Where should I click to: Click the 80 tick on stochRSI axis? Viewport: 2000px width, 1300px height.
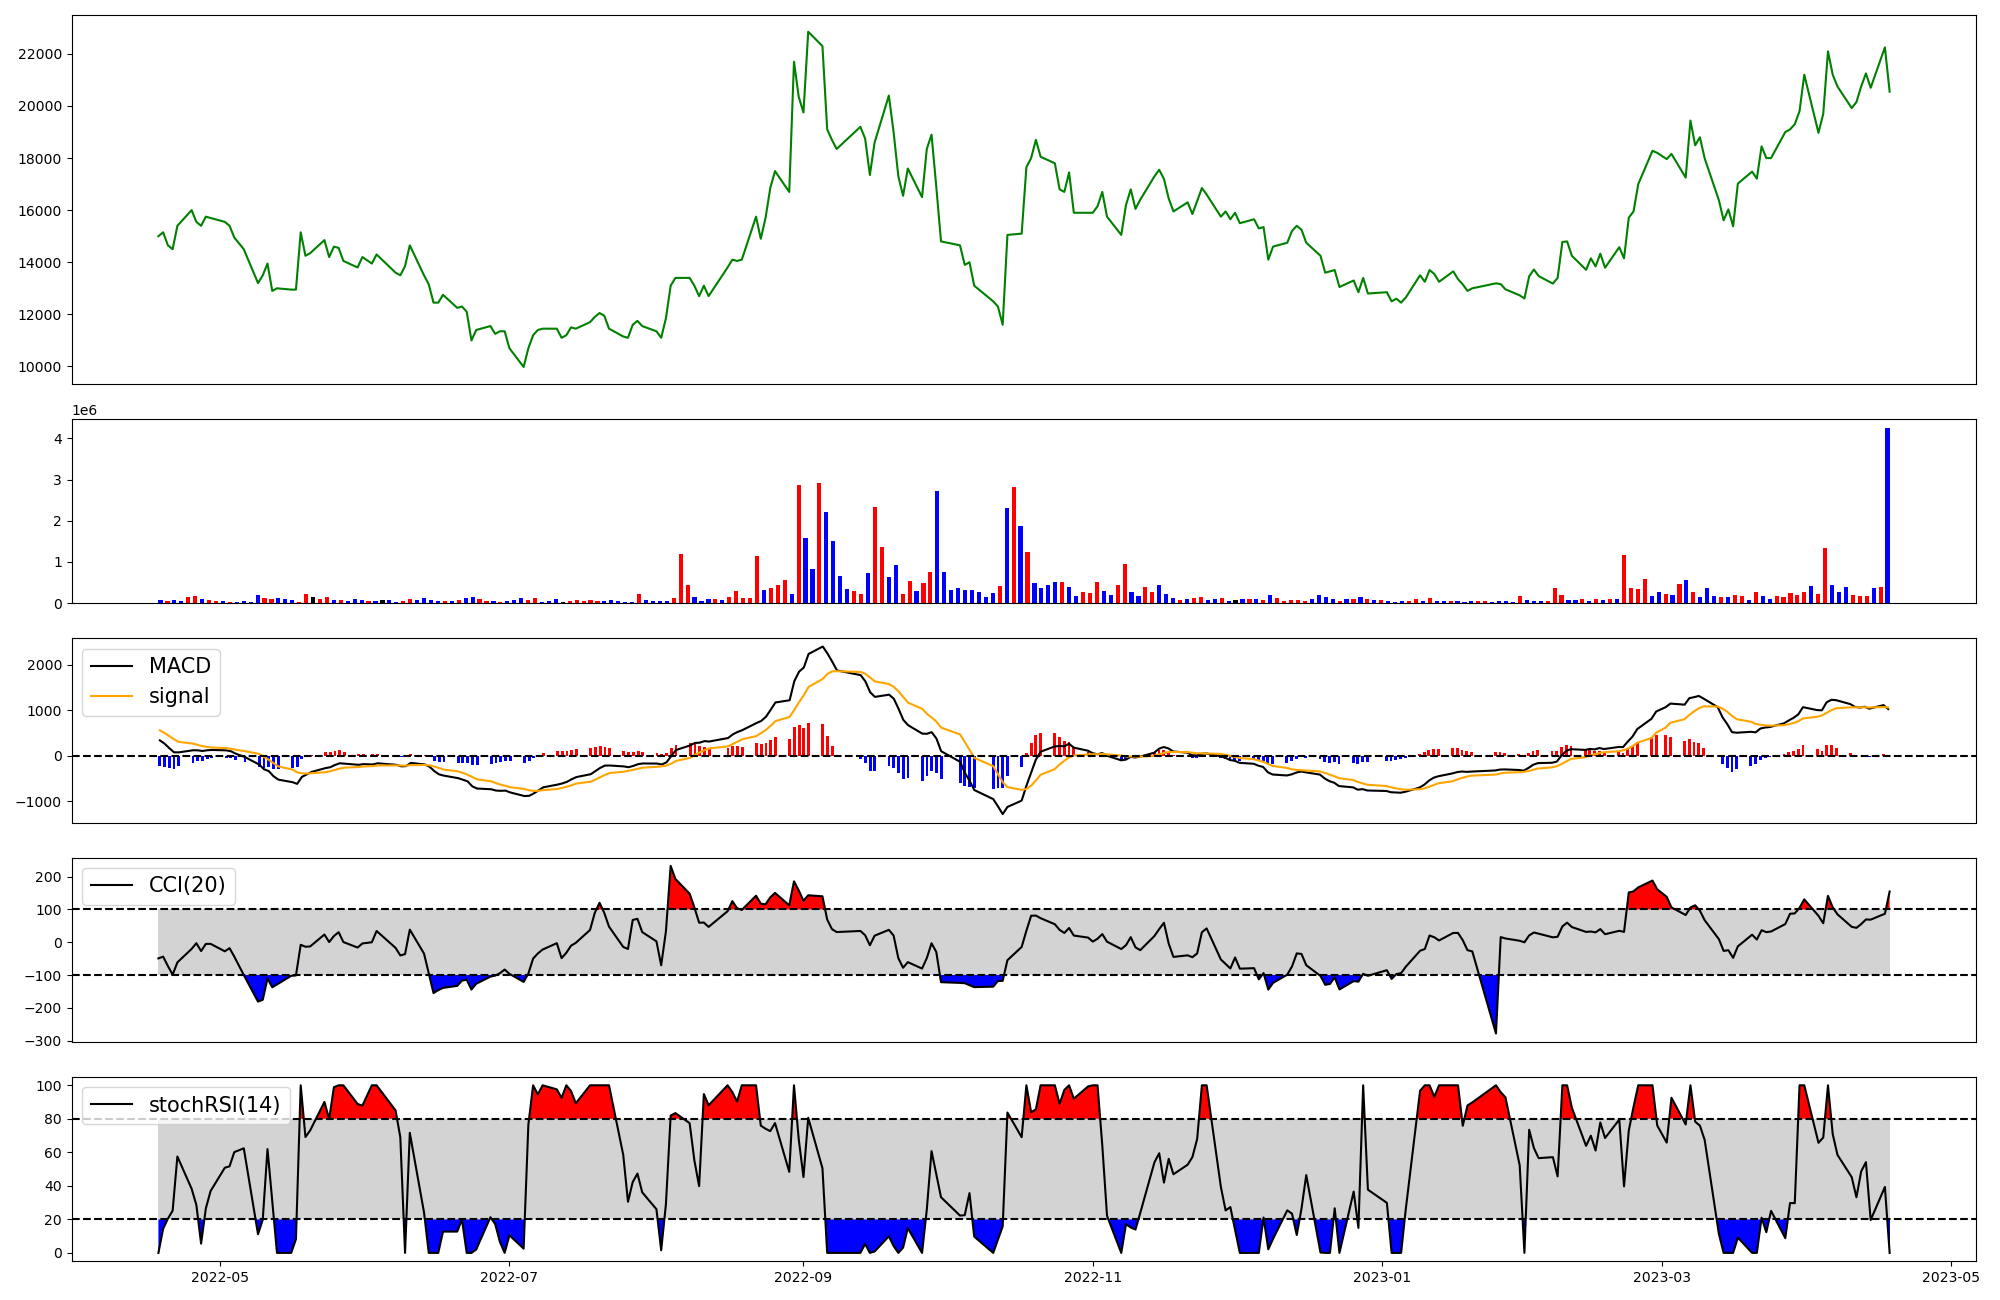[54, 1119]
